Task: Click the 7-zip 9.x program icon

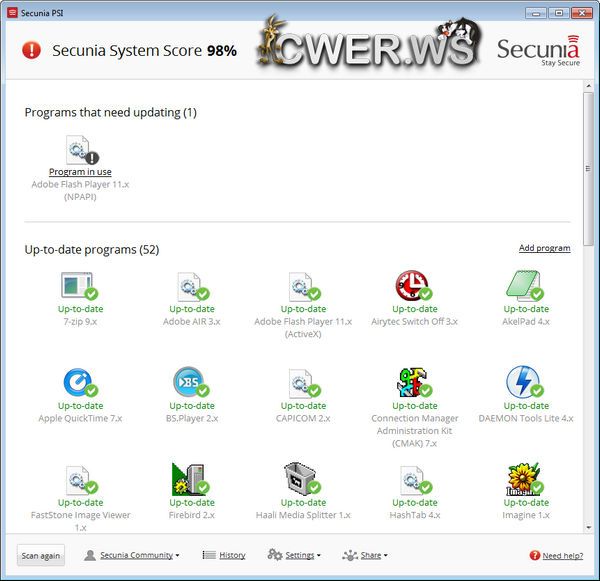Action: [78, 286]
